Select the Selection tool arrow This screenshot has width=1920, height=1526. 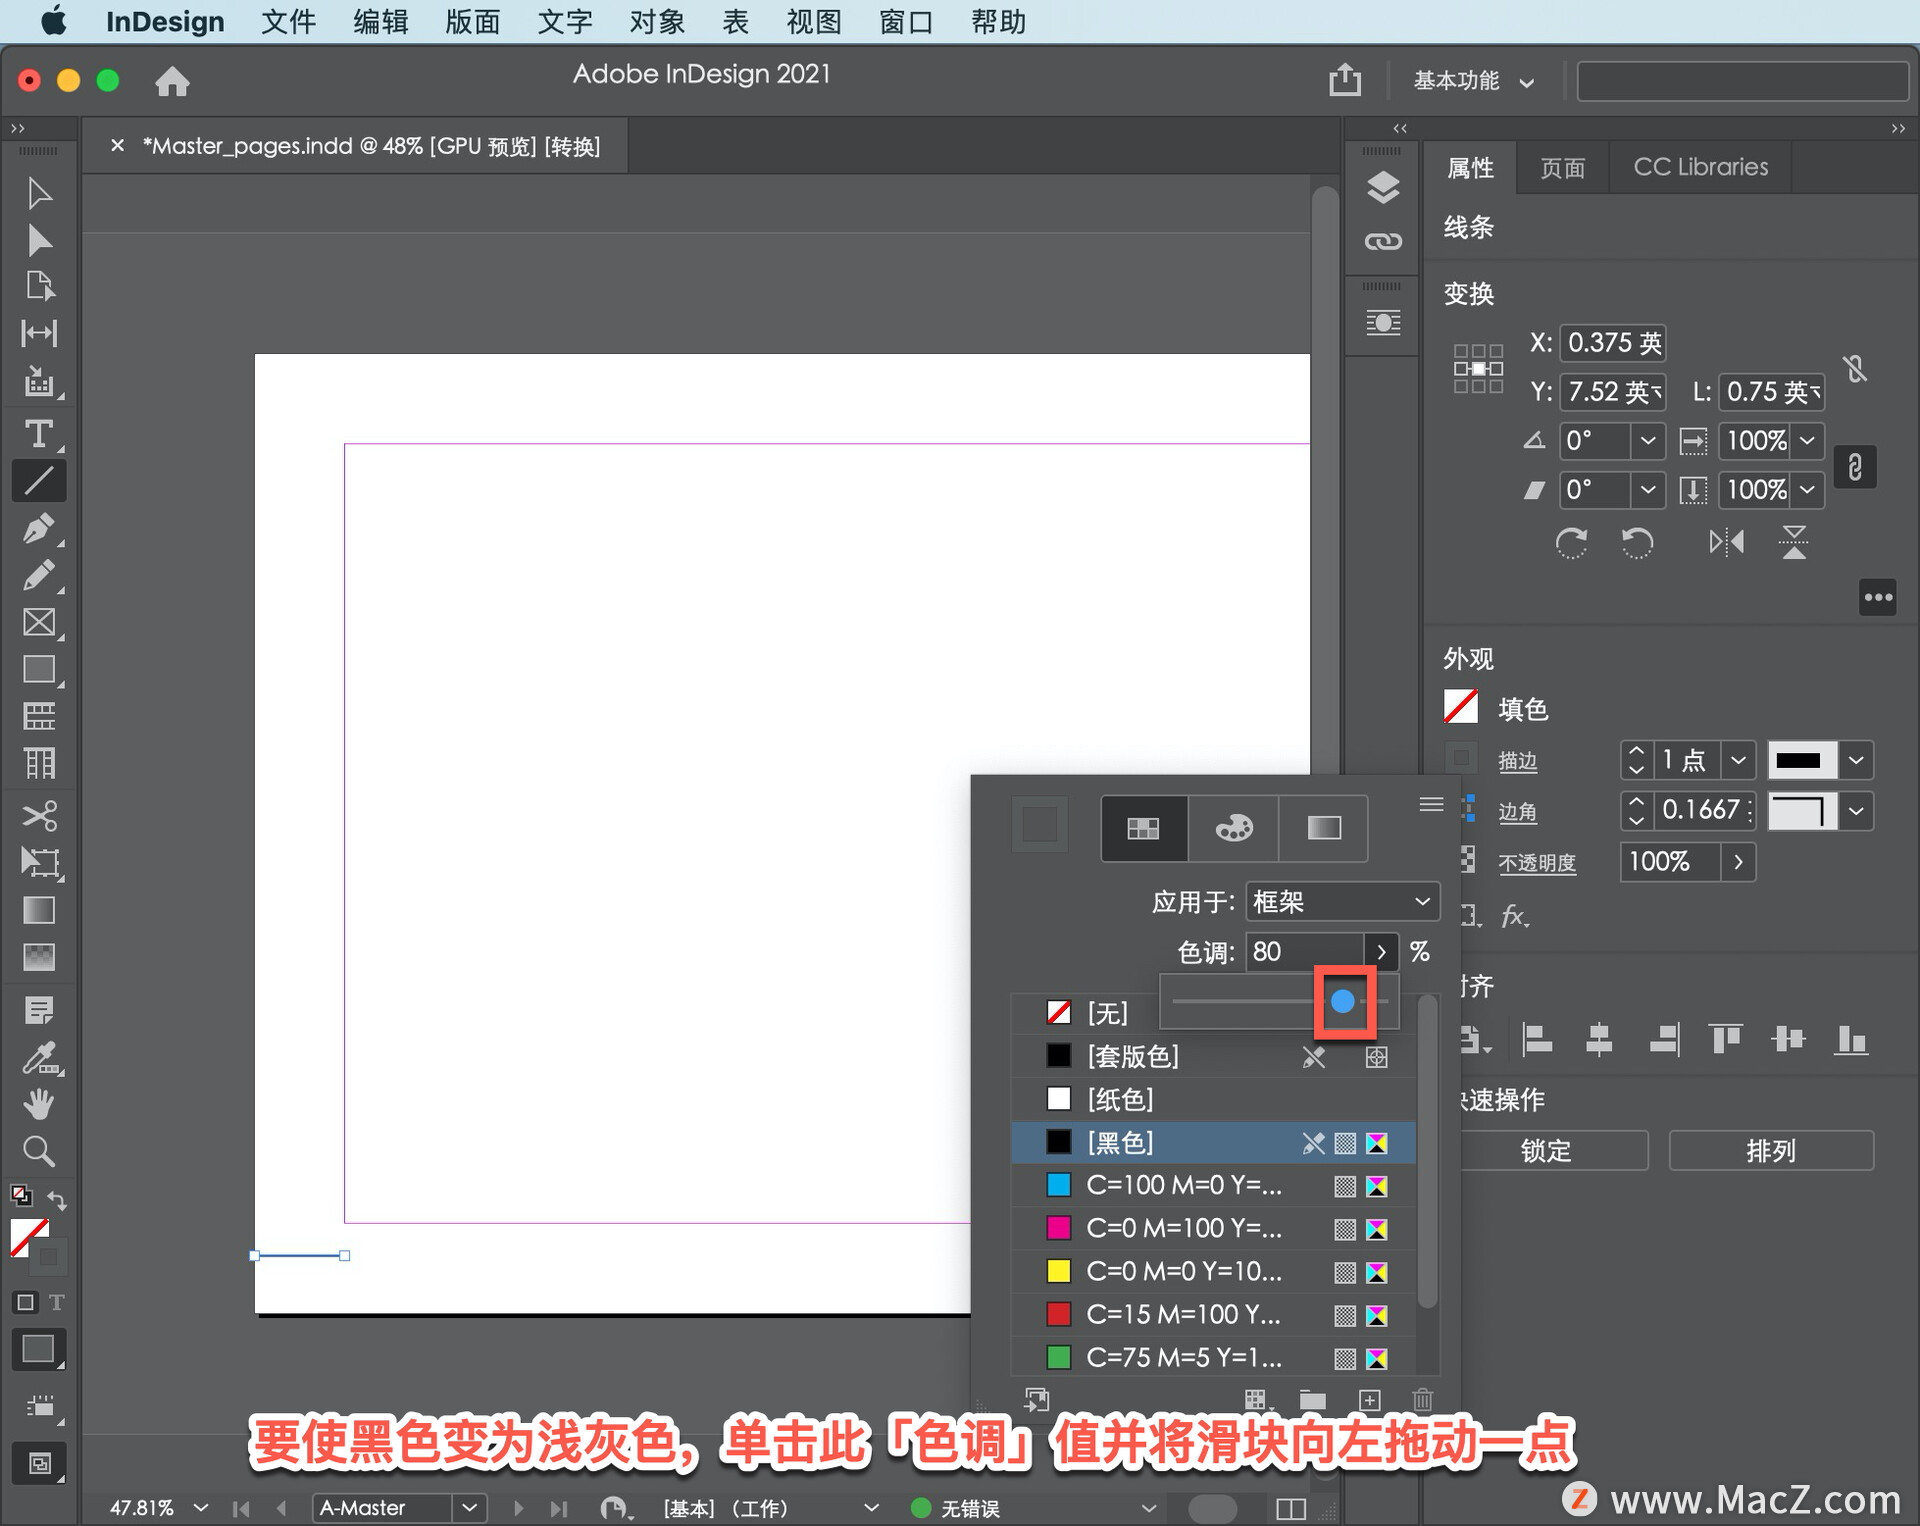[x=39, y=193]
